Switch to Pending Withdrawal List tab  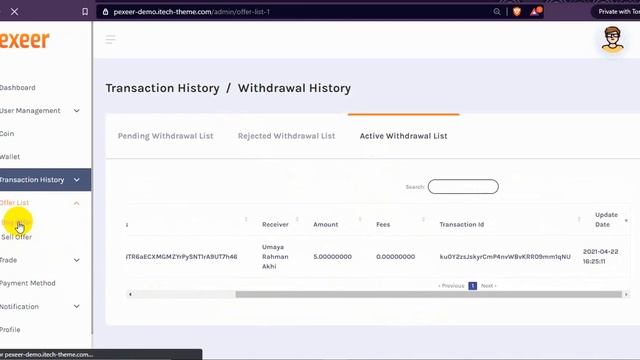pos(165,136)
